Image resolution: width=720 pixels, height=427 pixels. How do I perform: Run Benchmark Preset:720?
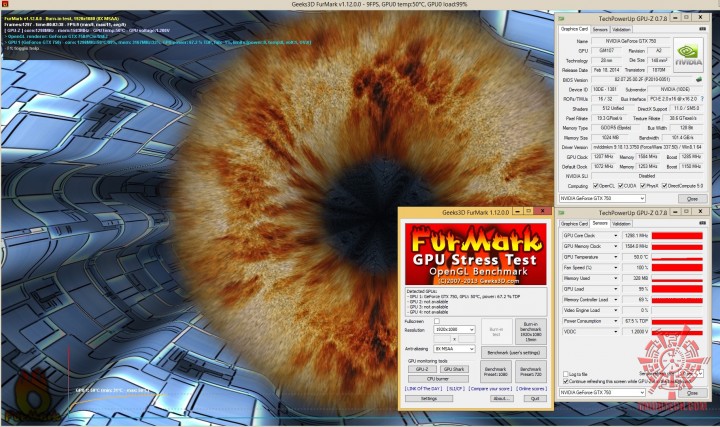[x=531, y=371]
